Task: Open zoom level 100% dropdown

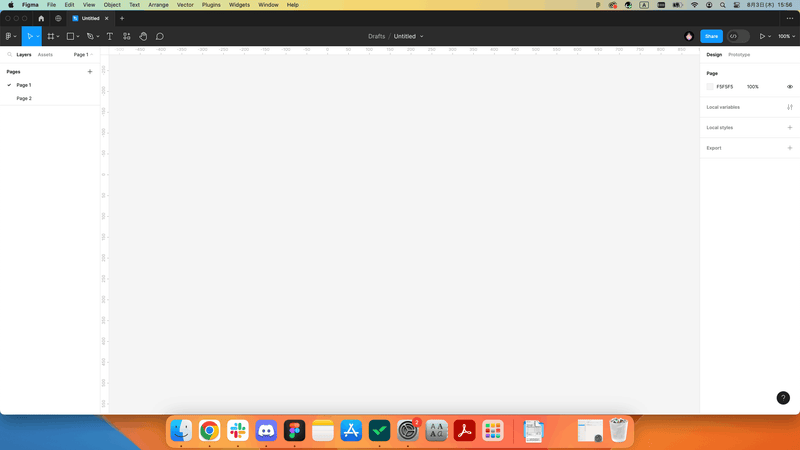Action: pos(786,36)
